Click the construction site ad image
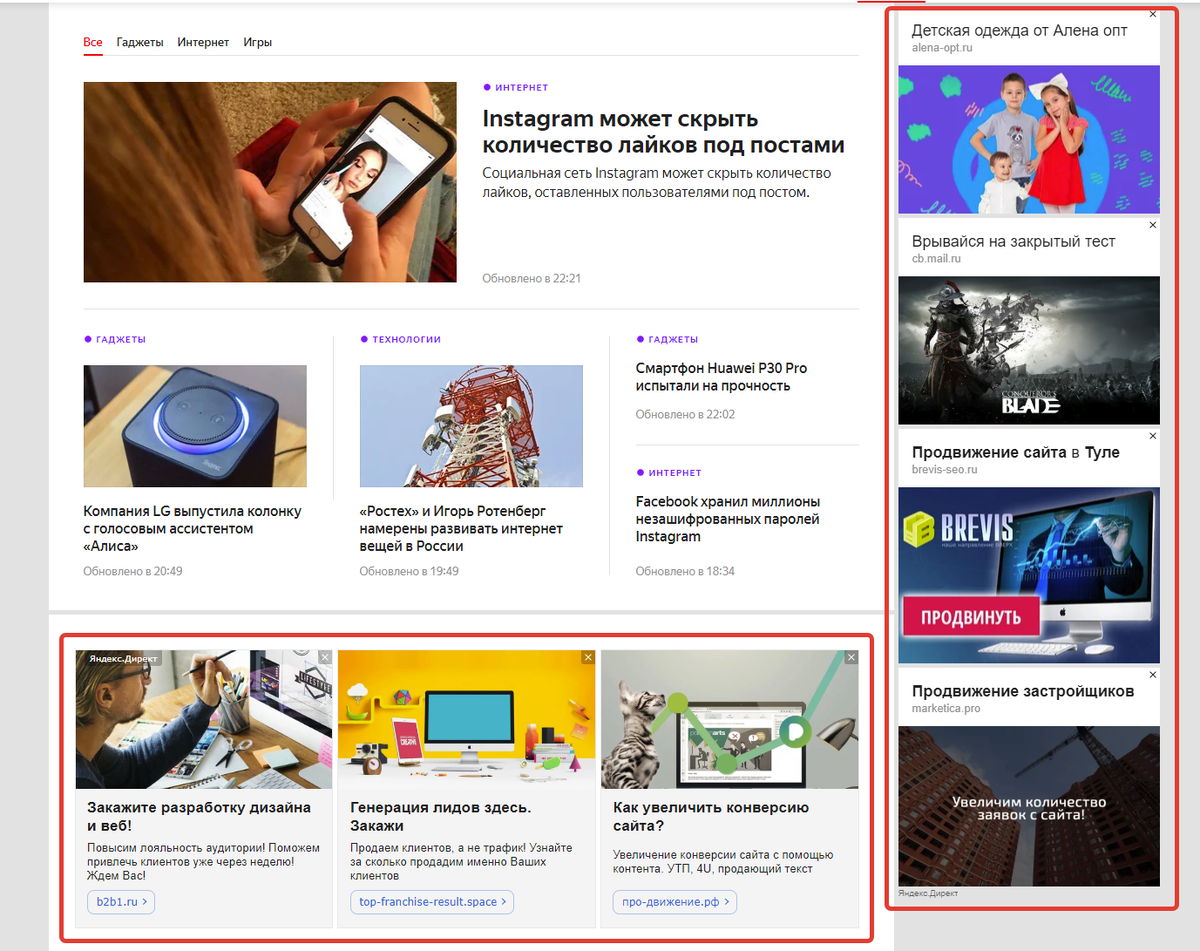The width and height of the screenshot is (1200, 951). coord(1029,806)
